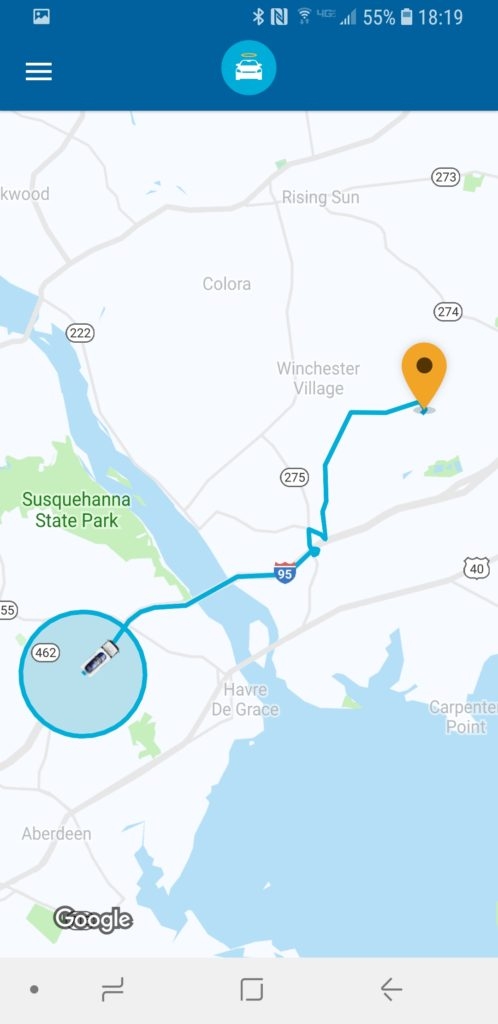
Task: Tap the route 462 badge
Action: coord(46,652)
